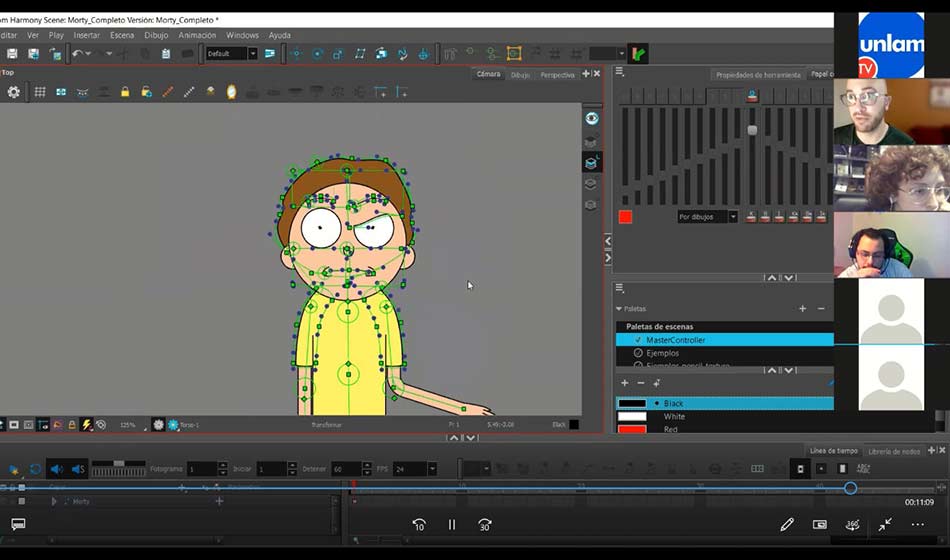Click the video draw pencil icon
Viewport: 950px width, 560px height.
pos(787,525)
